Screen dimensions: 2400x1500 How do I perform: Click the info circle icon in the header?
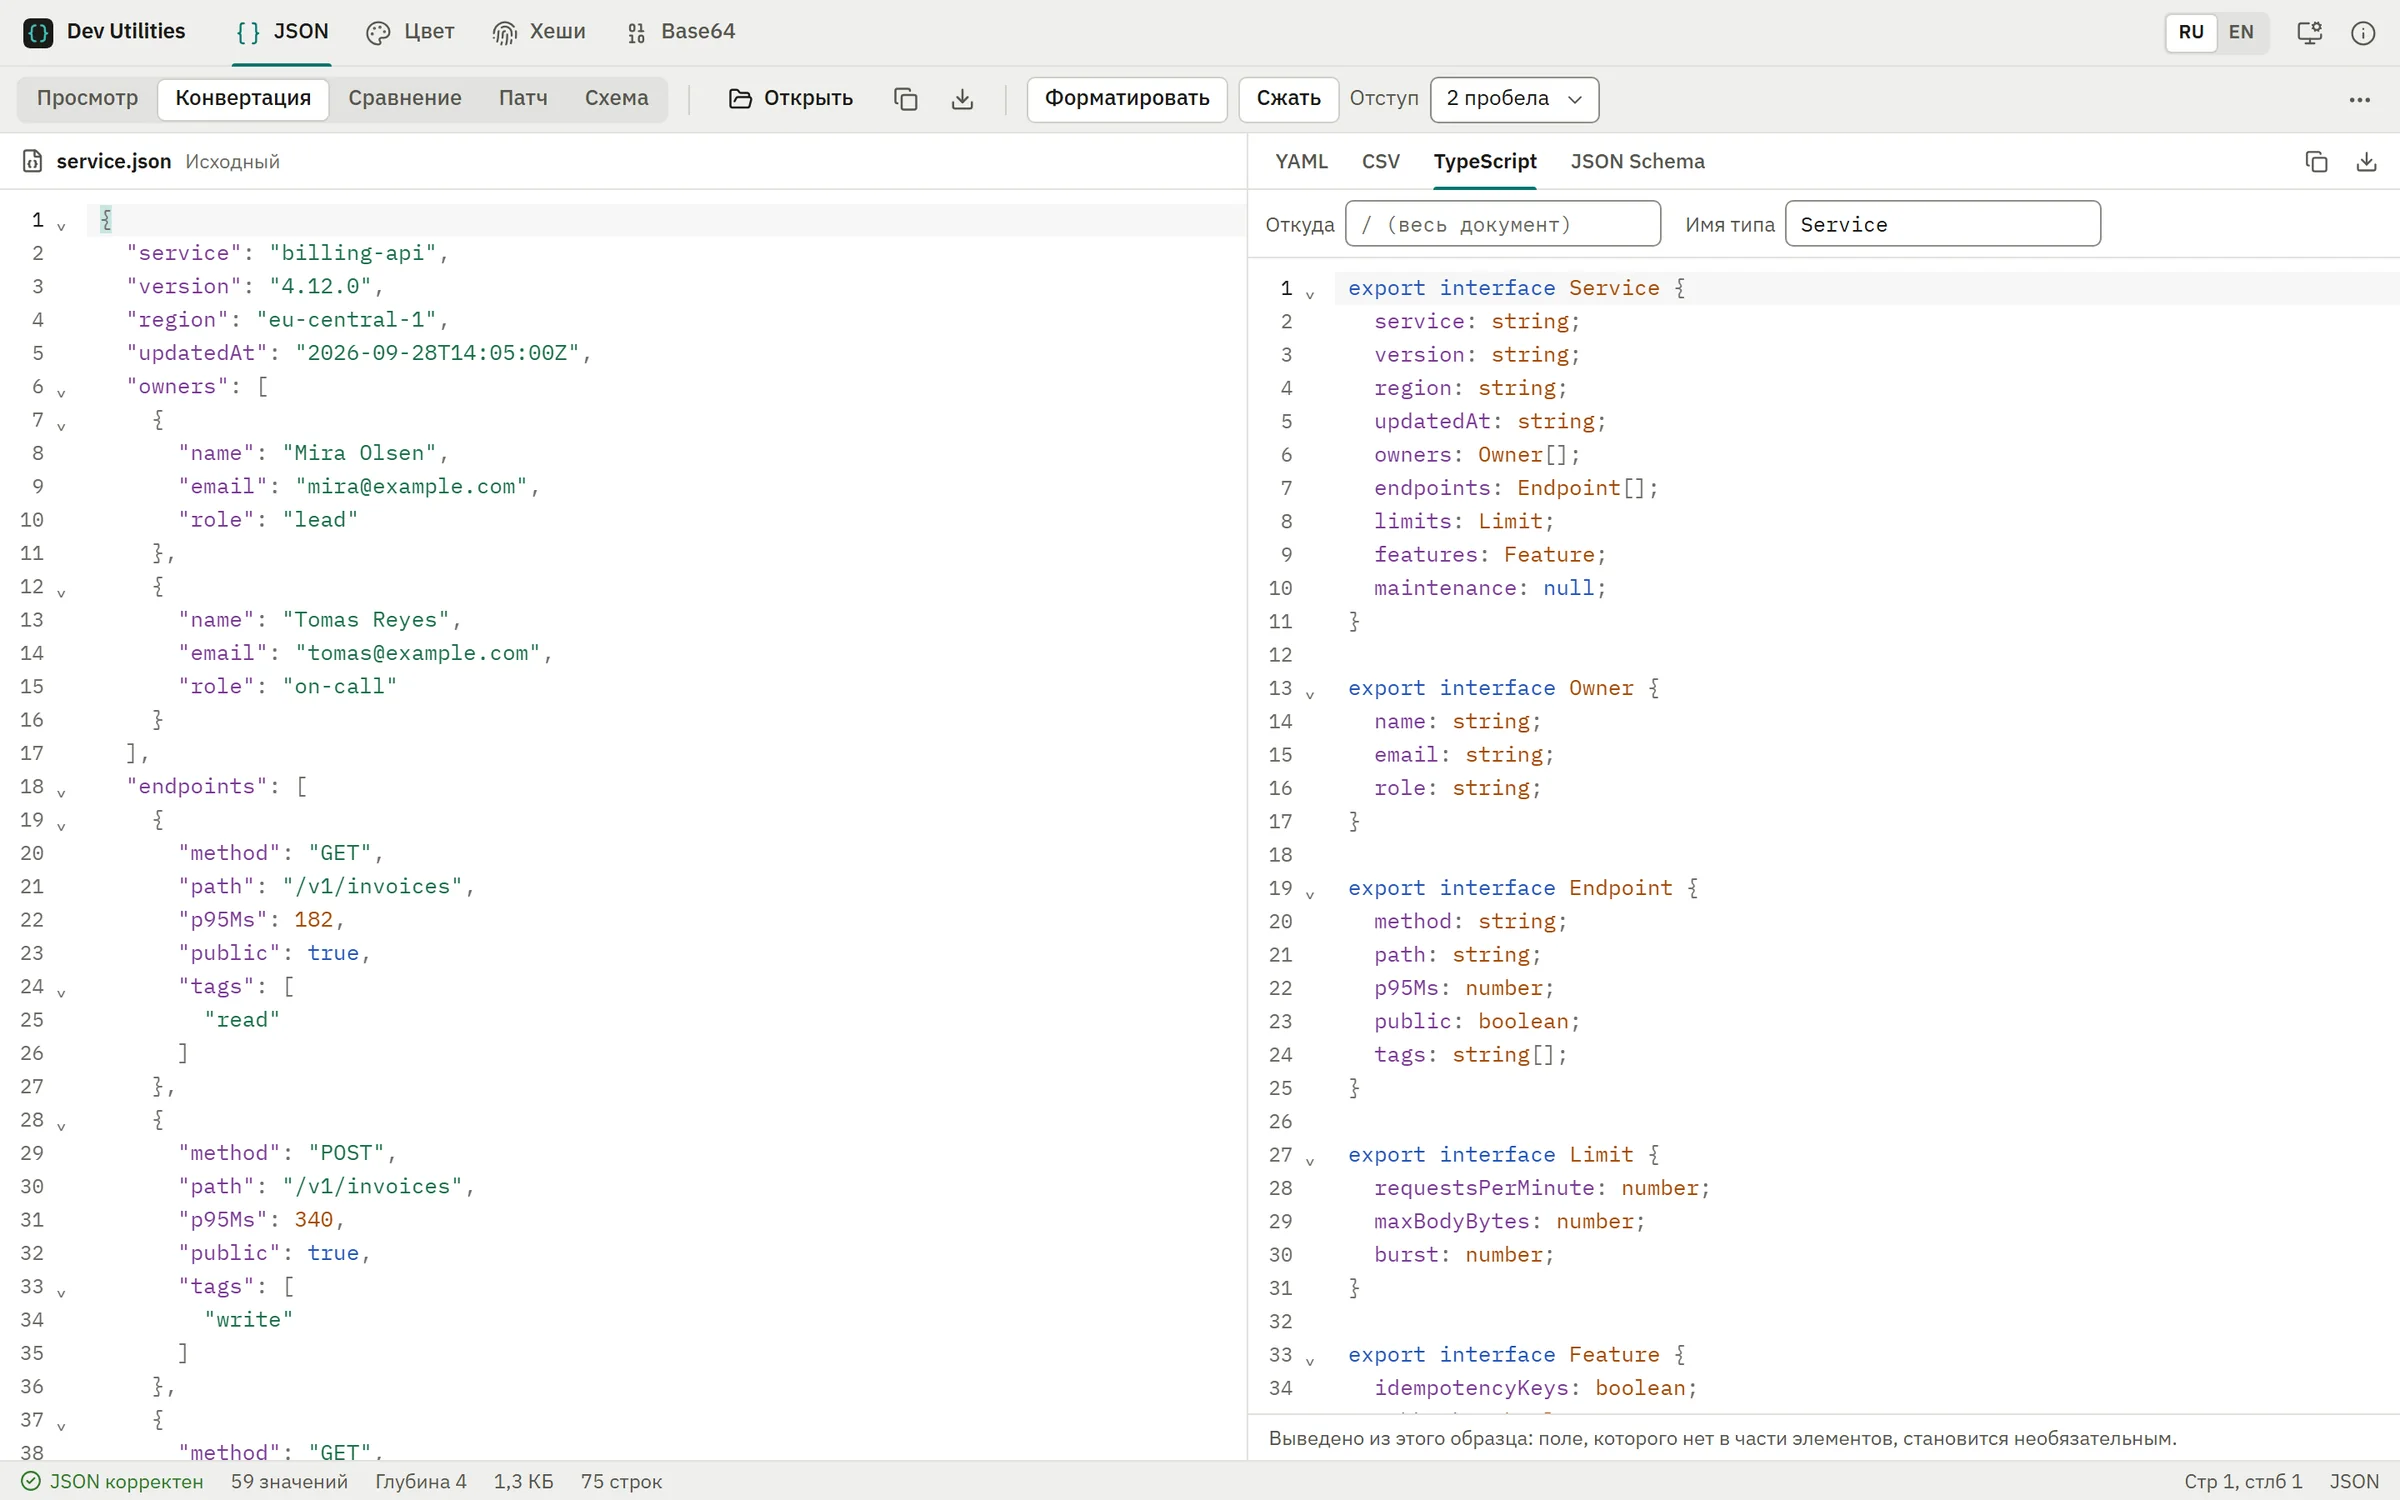2363,32
